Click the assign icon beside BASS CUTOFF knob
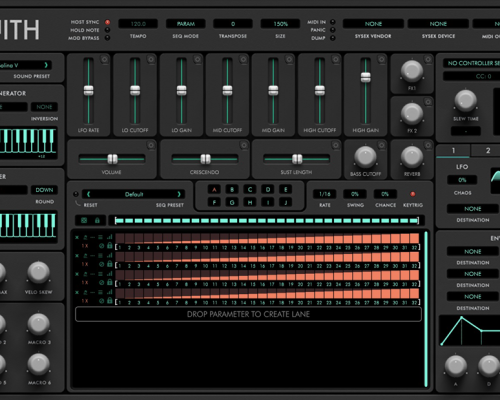Viewport: 500px width, 400px height. coord(381,145)
